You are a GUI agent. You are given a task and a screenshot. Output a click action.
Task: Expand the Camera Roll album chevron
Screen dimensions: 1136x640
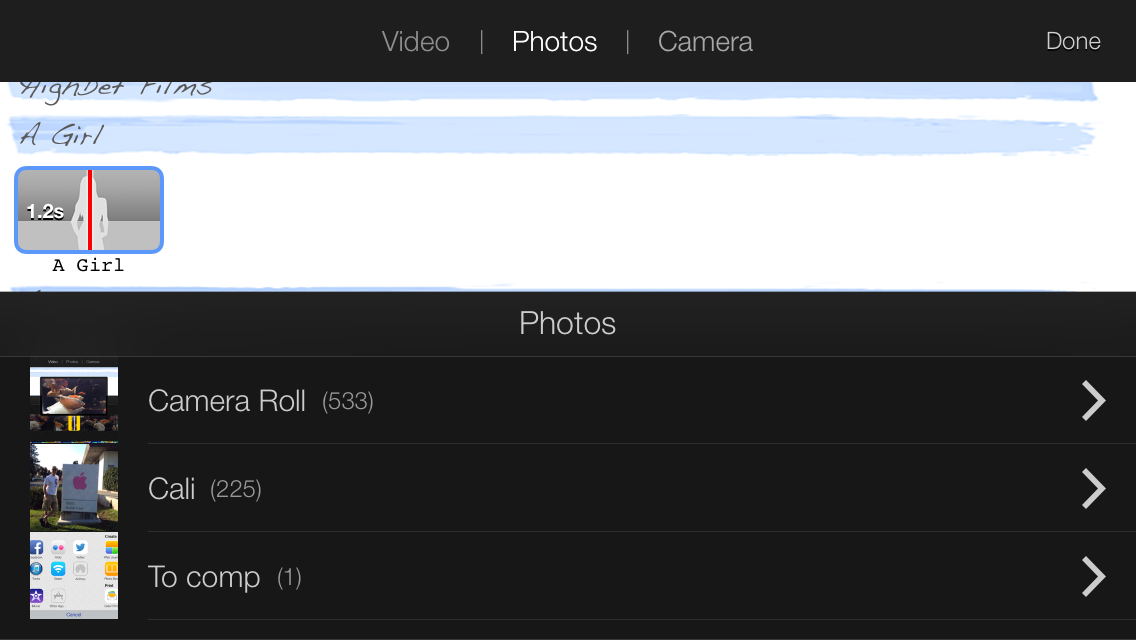[1093, 401]
